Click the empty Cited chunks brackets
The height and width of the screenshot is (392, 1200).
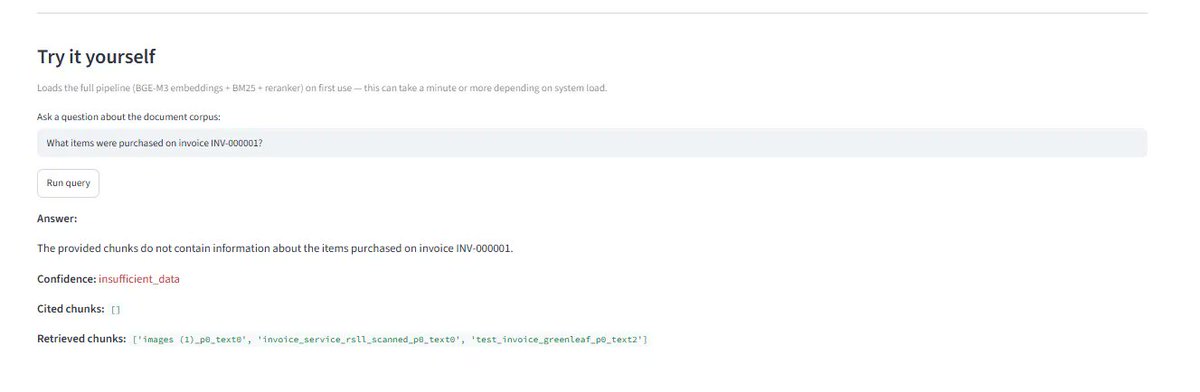(x=116, y=310)
